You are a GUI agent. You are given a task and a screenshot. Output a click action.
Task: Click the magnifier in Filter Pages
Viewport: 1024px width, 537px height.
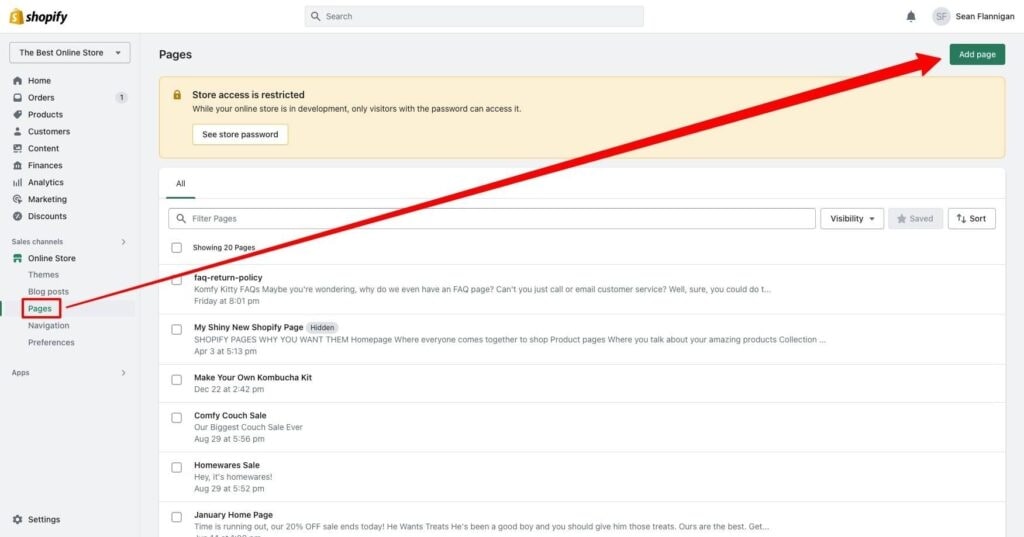coord(181,218)
